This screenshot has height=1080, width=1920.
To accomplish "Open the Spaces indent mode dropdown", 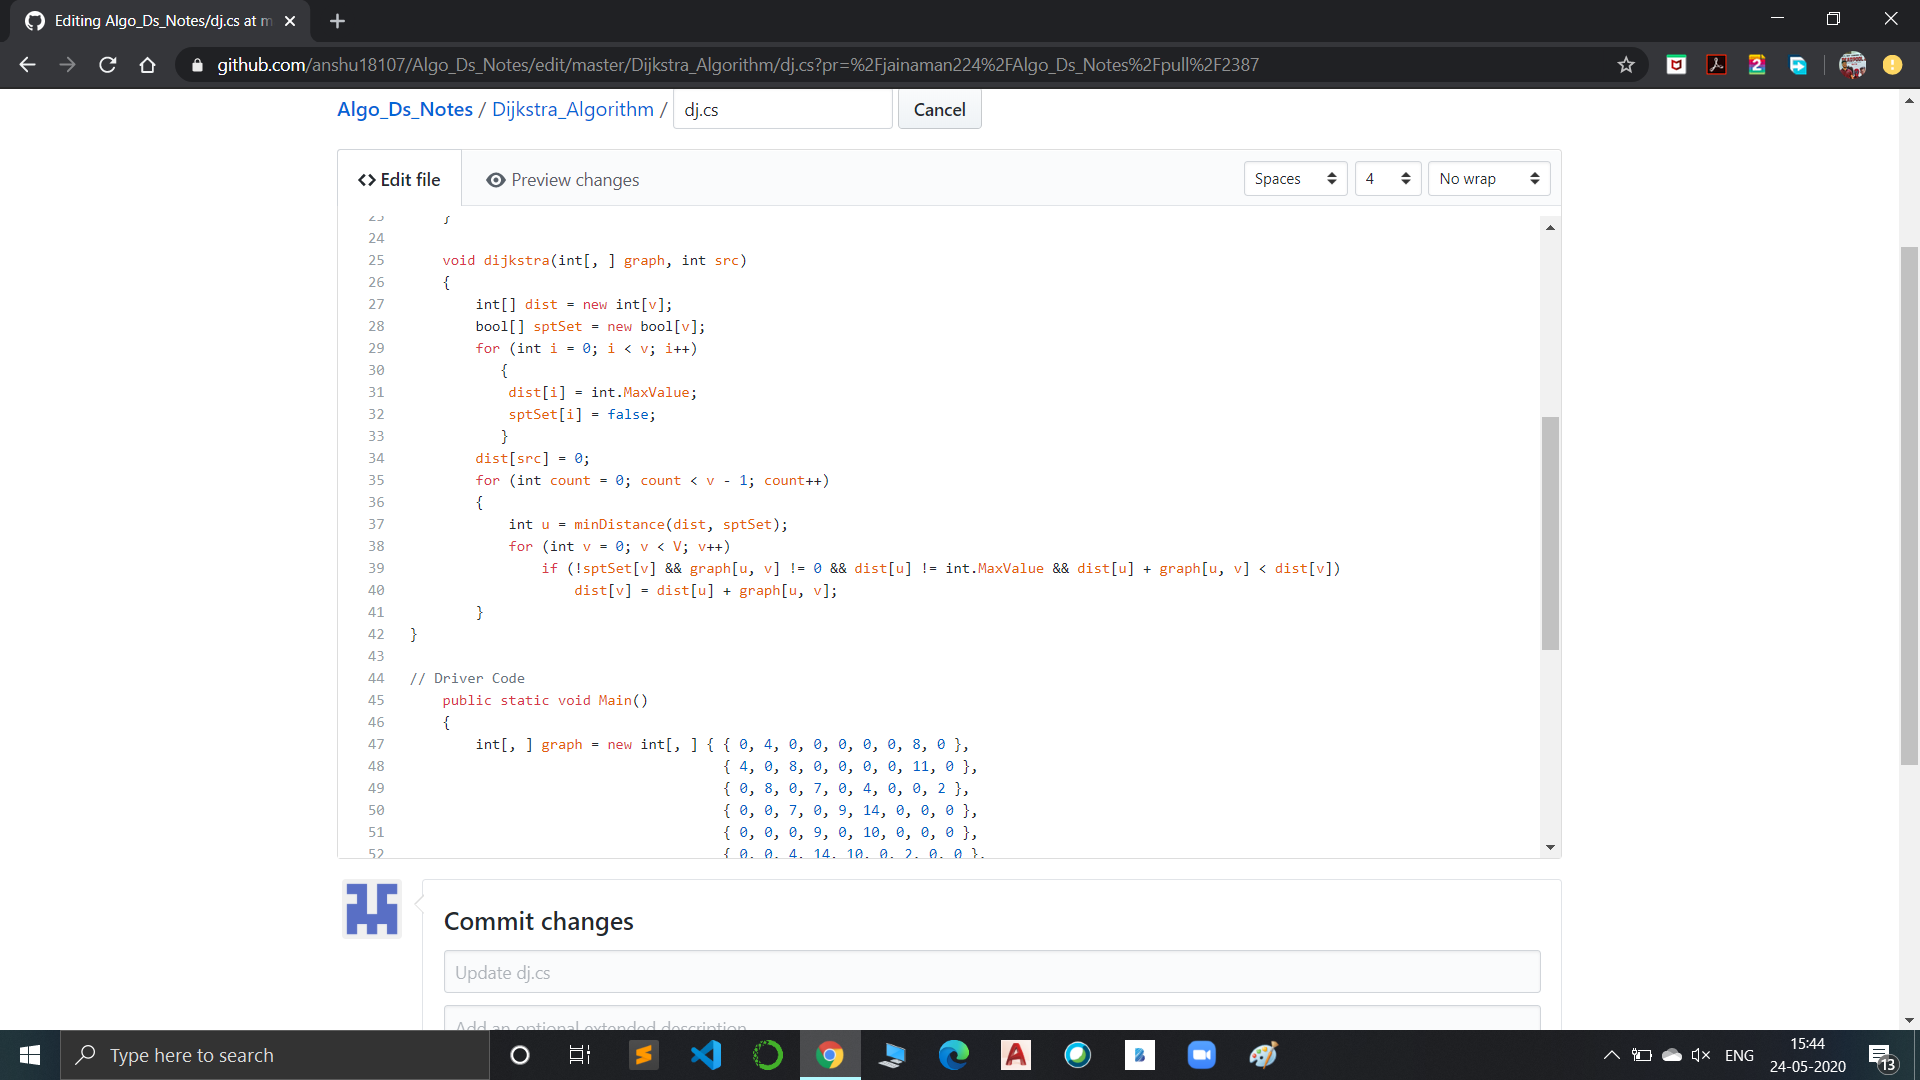I will pos(1294,178).
